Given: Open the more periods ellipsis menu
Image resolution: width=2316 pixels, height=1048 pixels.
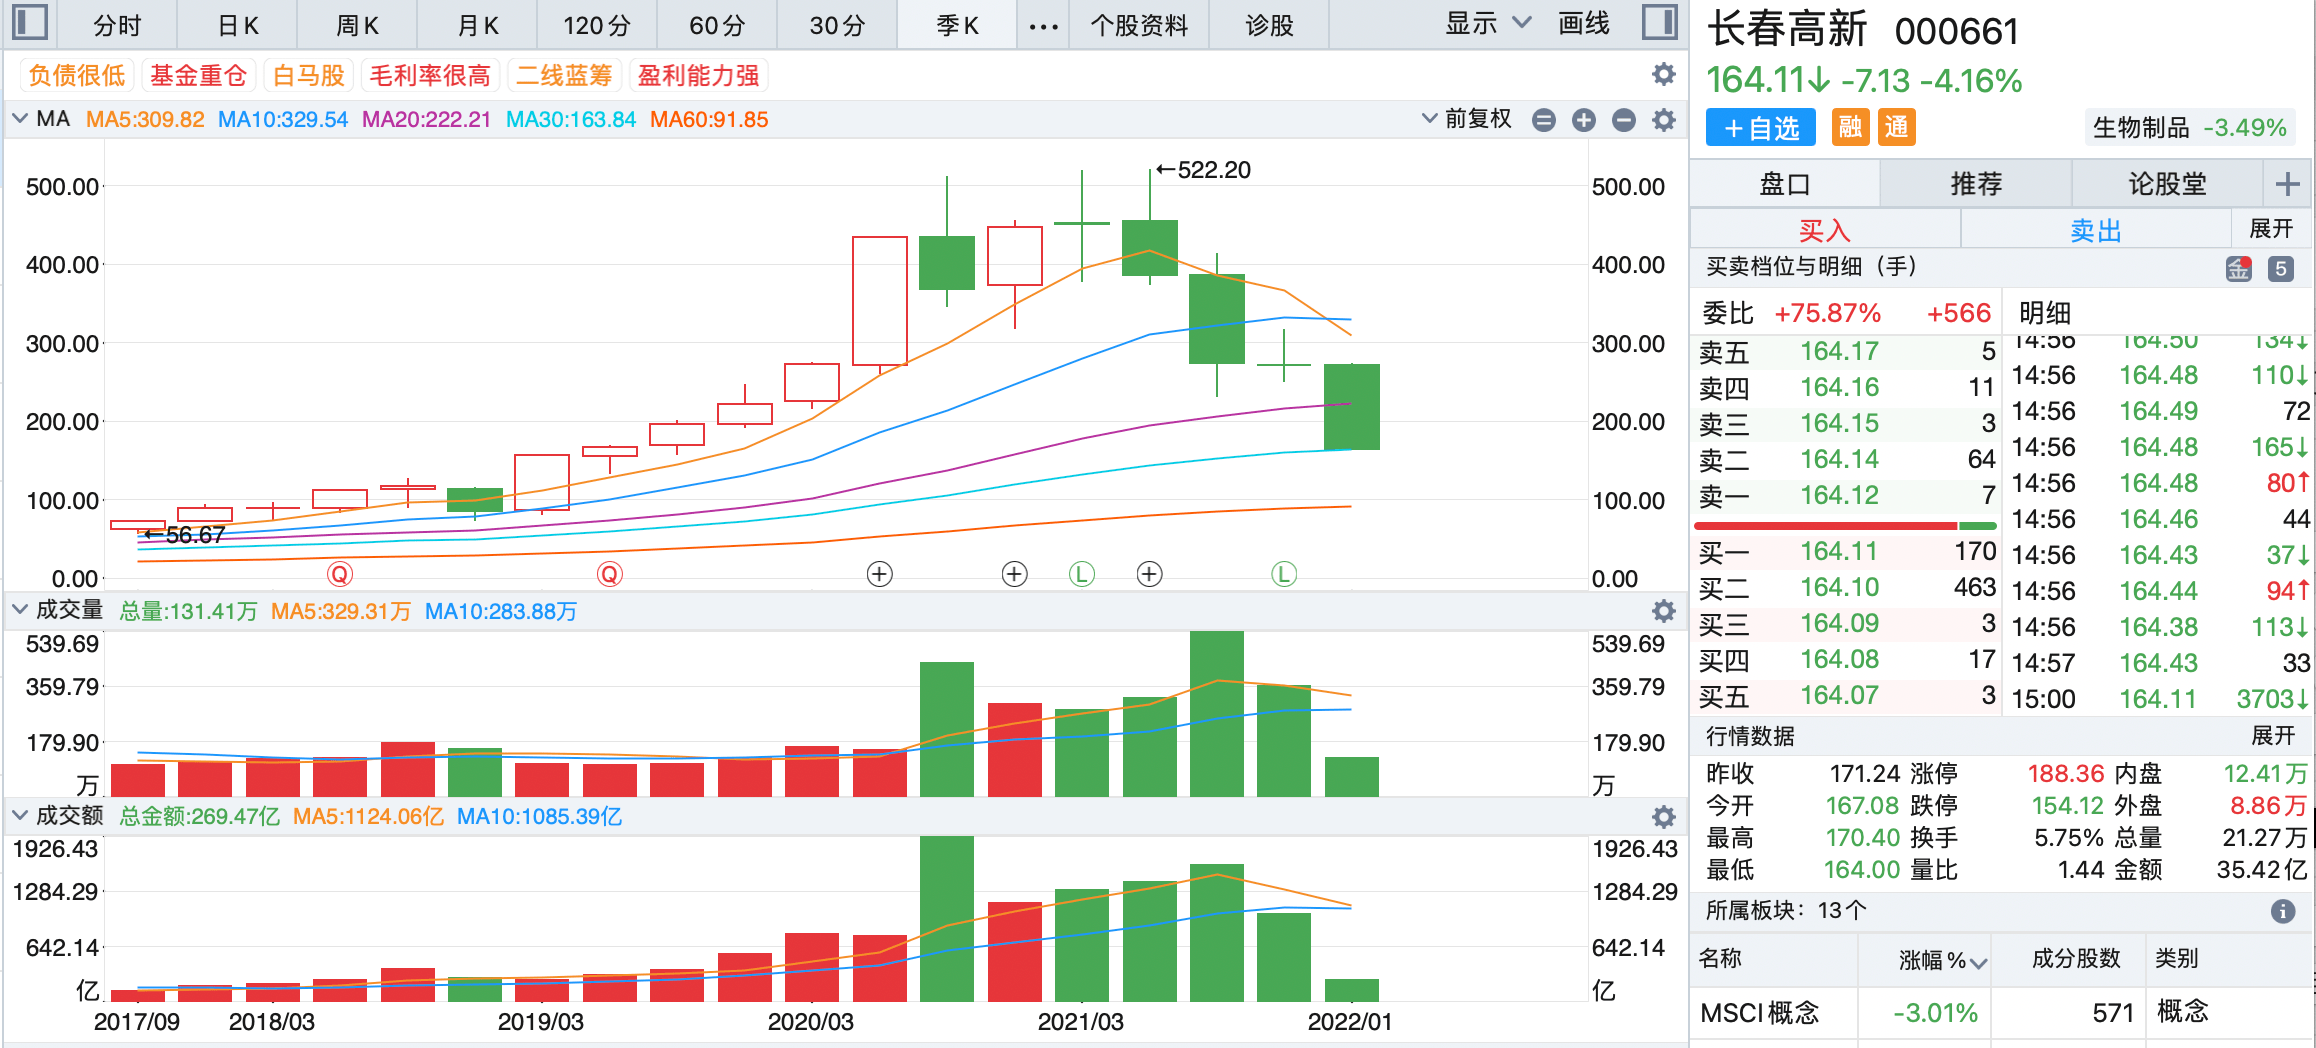Looking at the screenshot, I should (x=1043, y=26).
